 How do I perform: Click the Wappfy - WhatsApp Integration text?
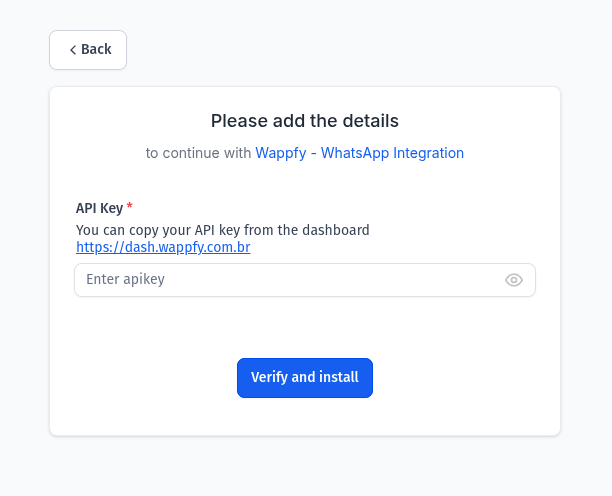coord(359,153)
